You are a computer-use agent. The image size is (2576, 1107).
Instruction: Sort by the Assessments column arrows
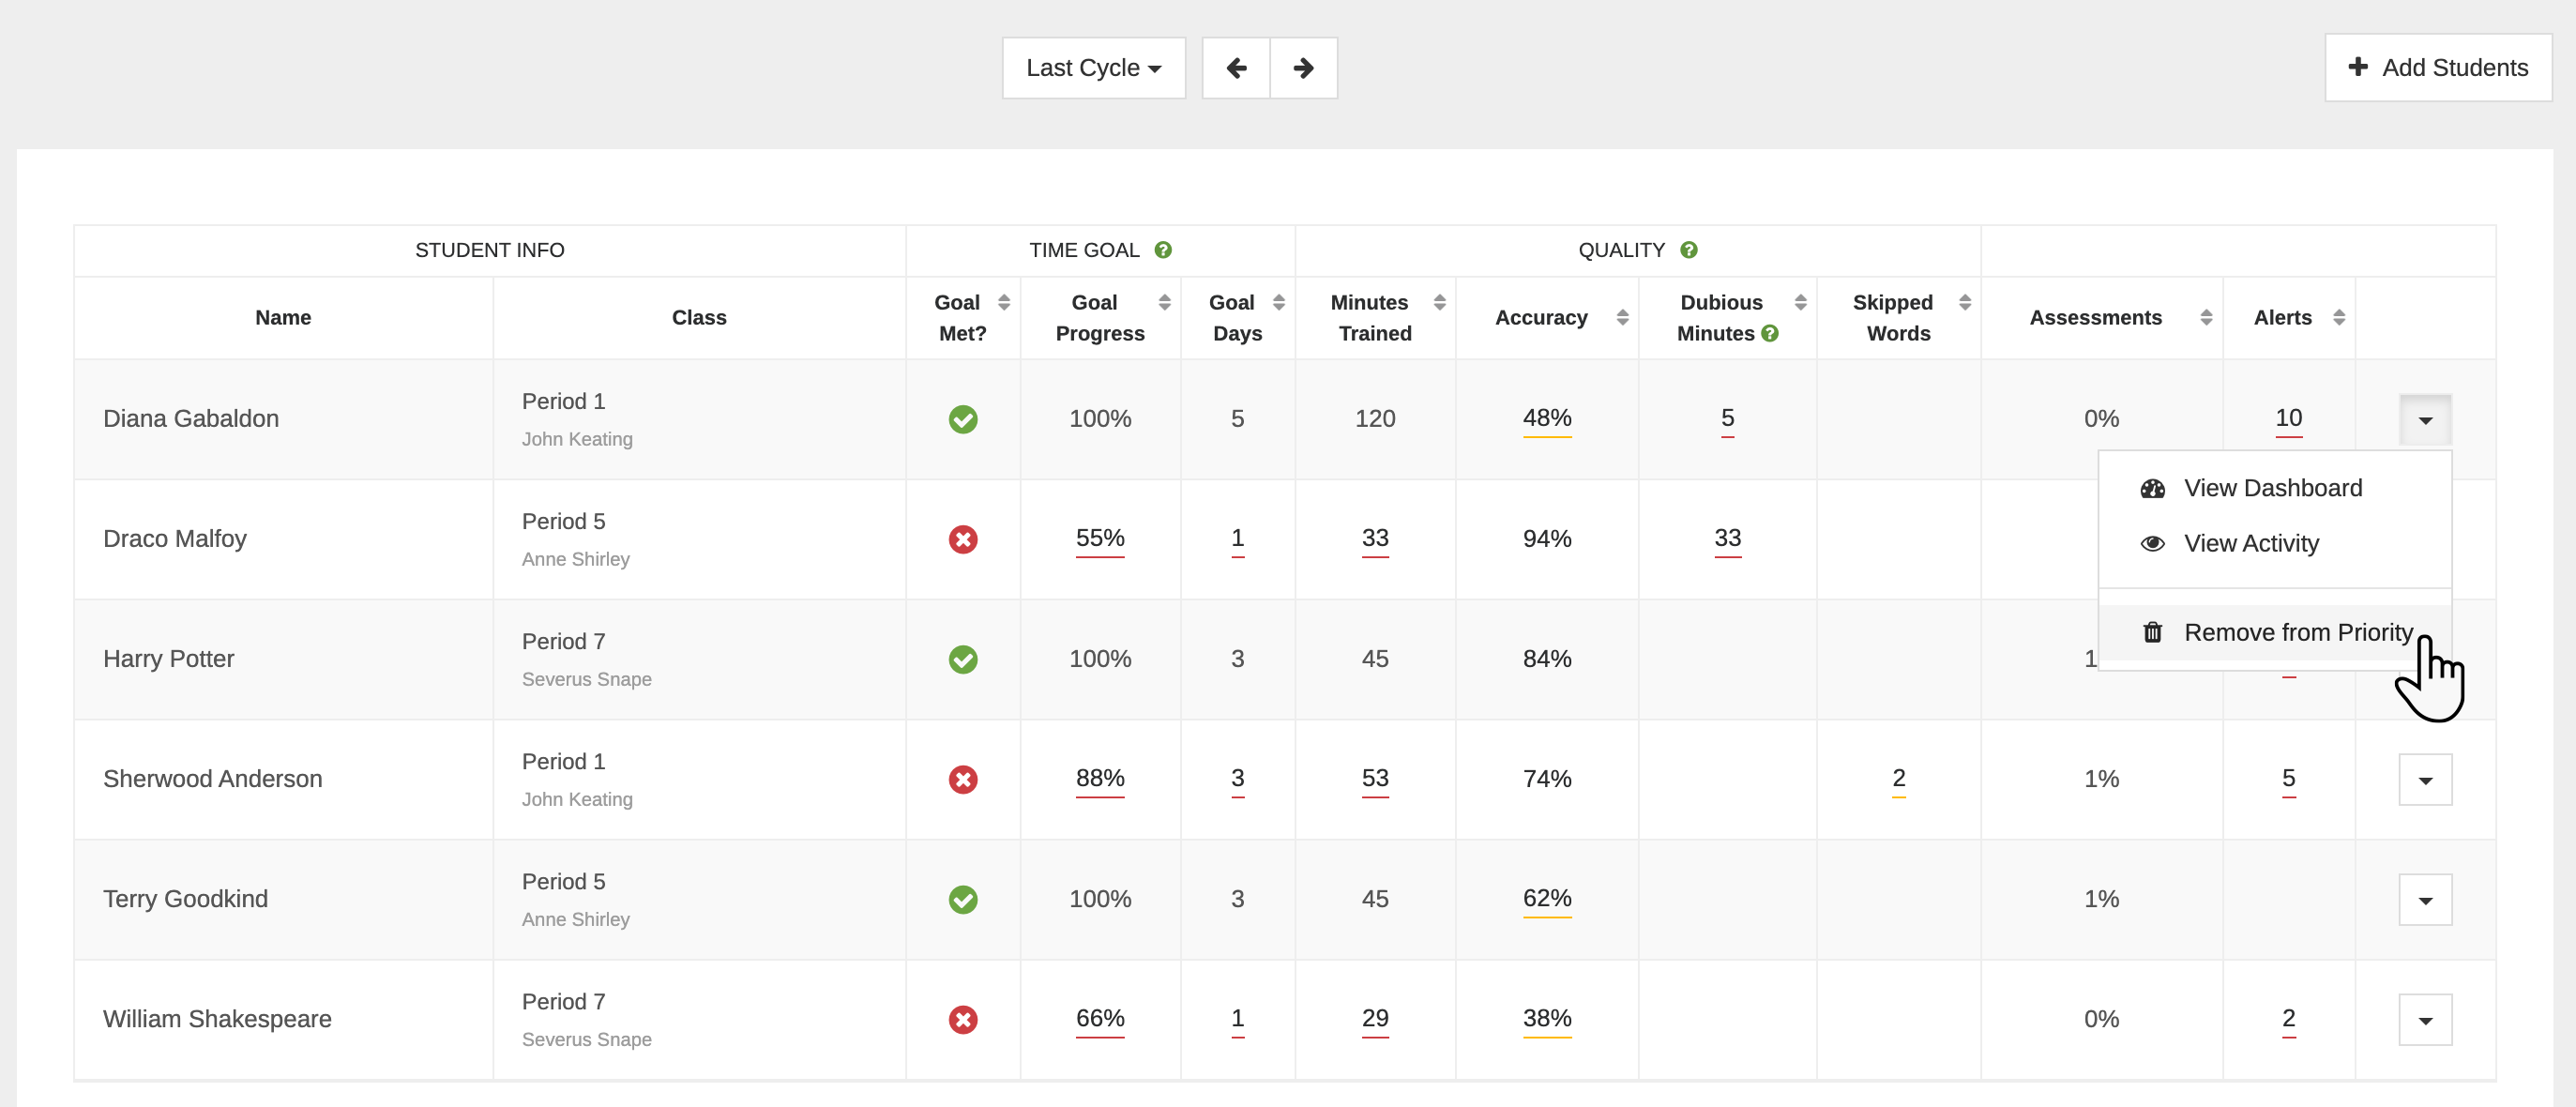click(x=2206, y=318)
